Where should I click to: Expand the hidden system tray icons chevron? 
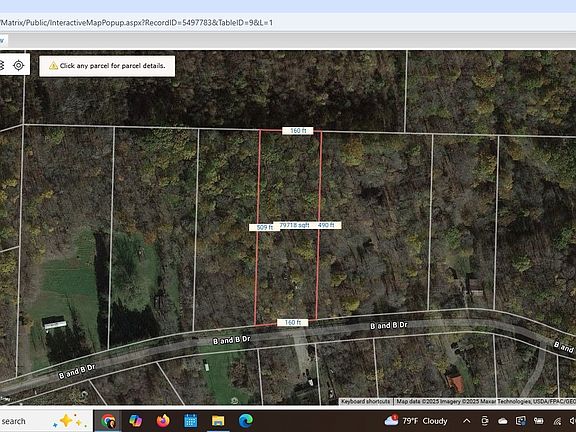click(467, 421)
